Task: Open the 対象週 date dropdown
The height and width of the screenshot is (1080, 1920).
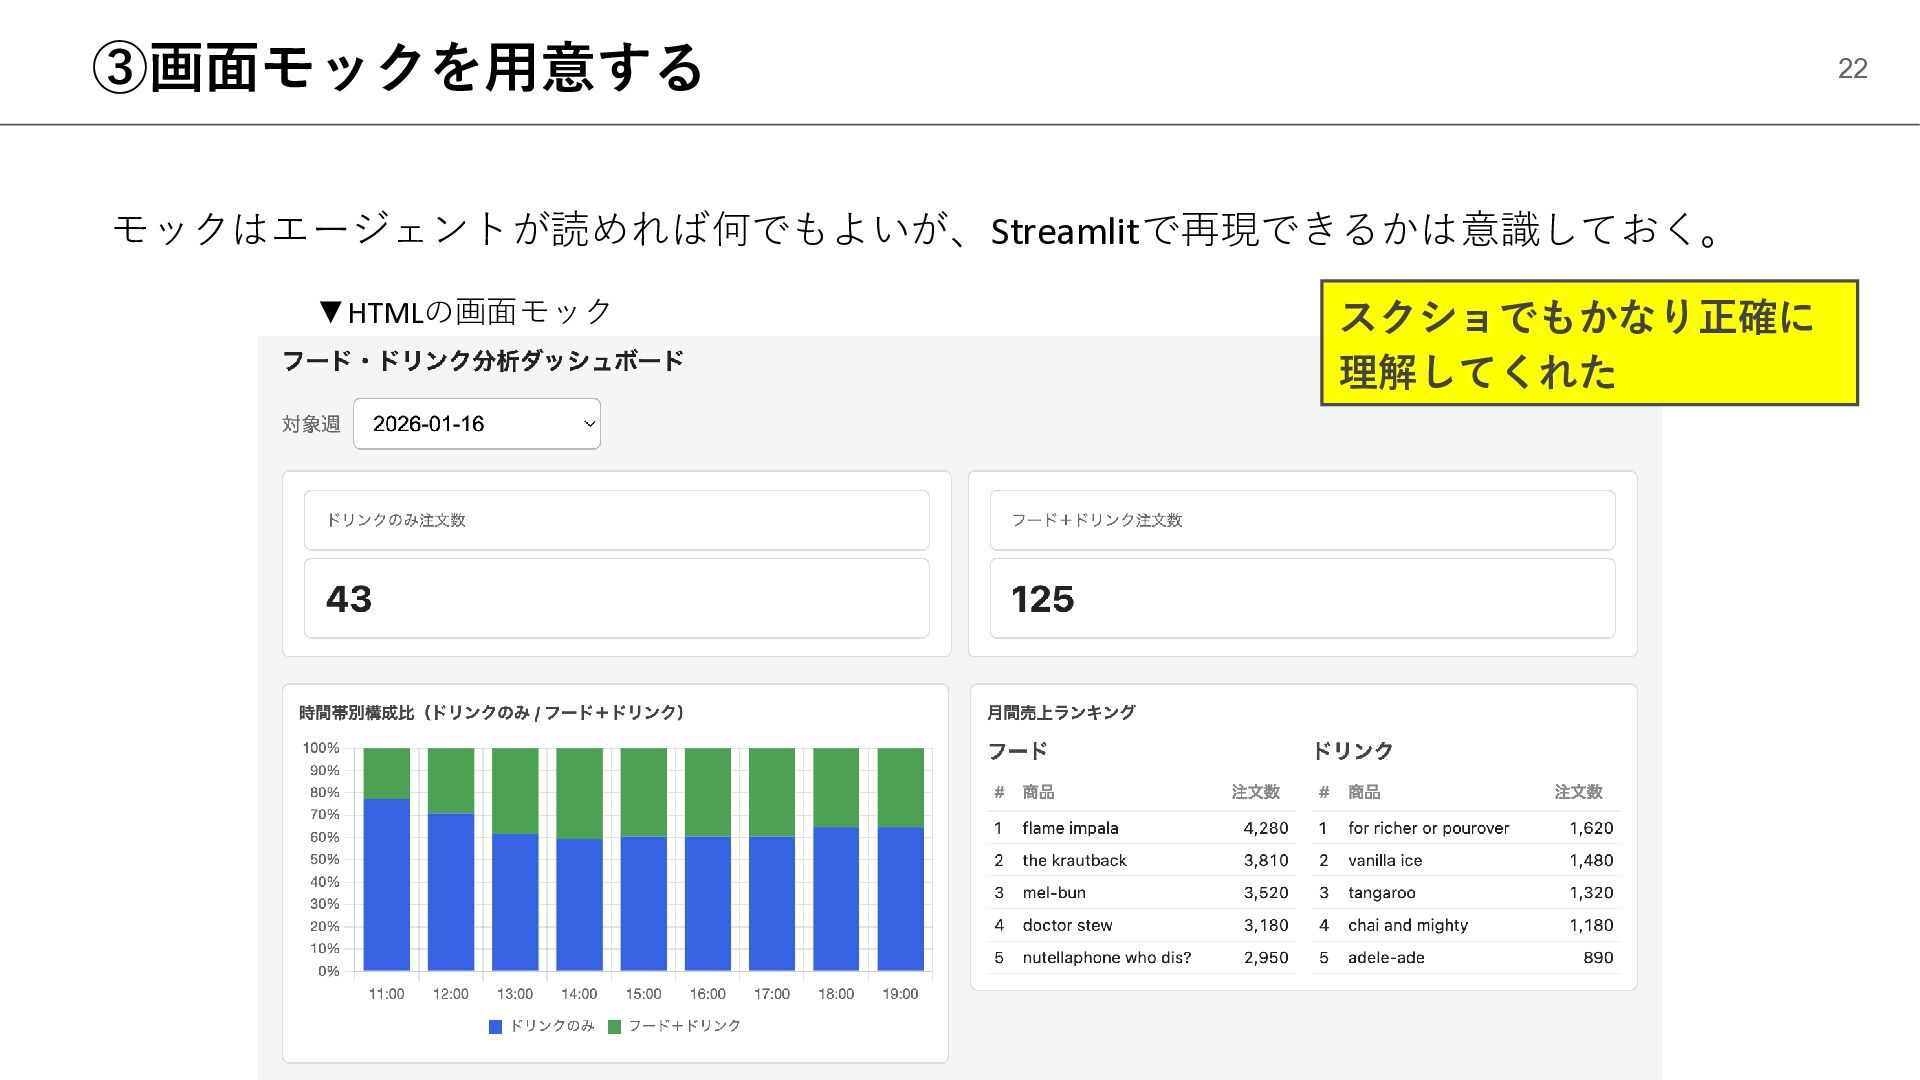Action: pyautogui.click(x=476, y=424)
